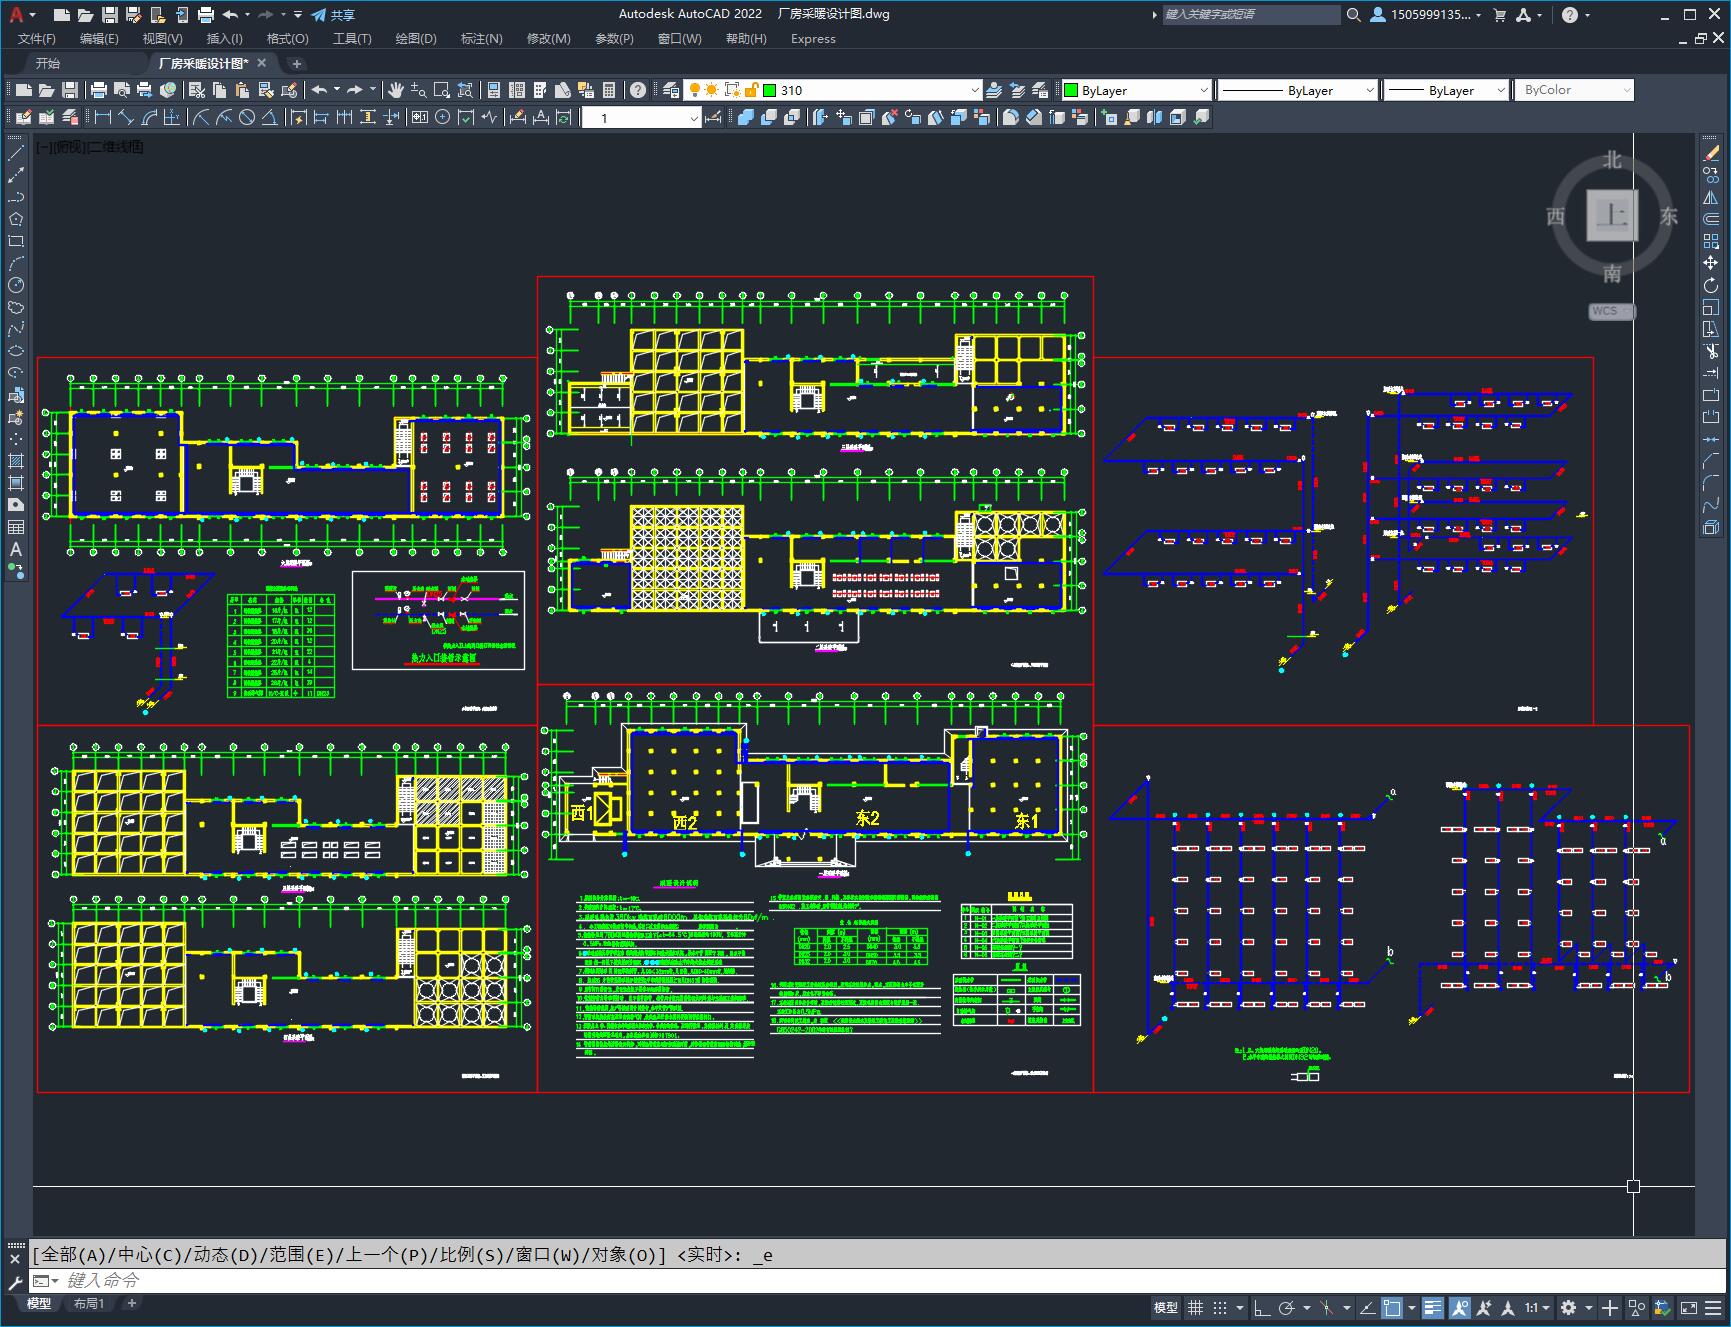The width and height of the screenshot is (1731, 1327).
Task: Click the WCS label under the ViewCube
Action: click(1604, 311)
